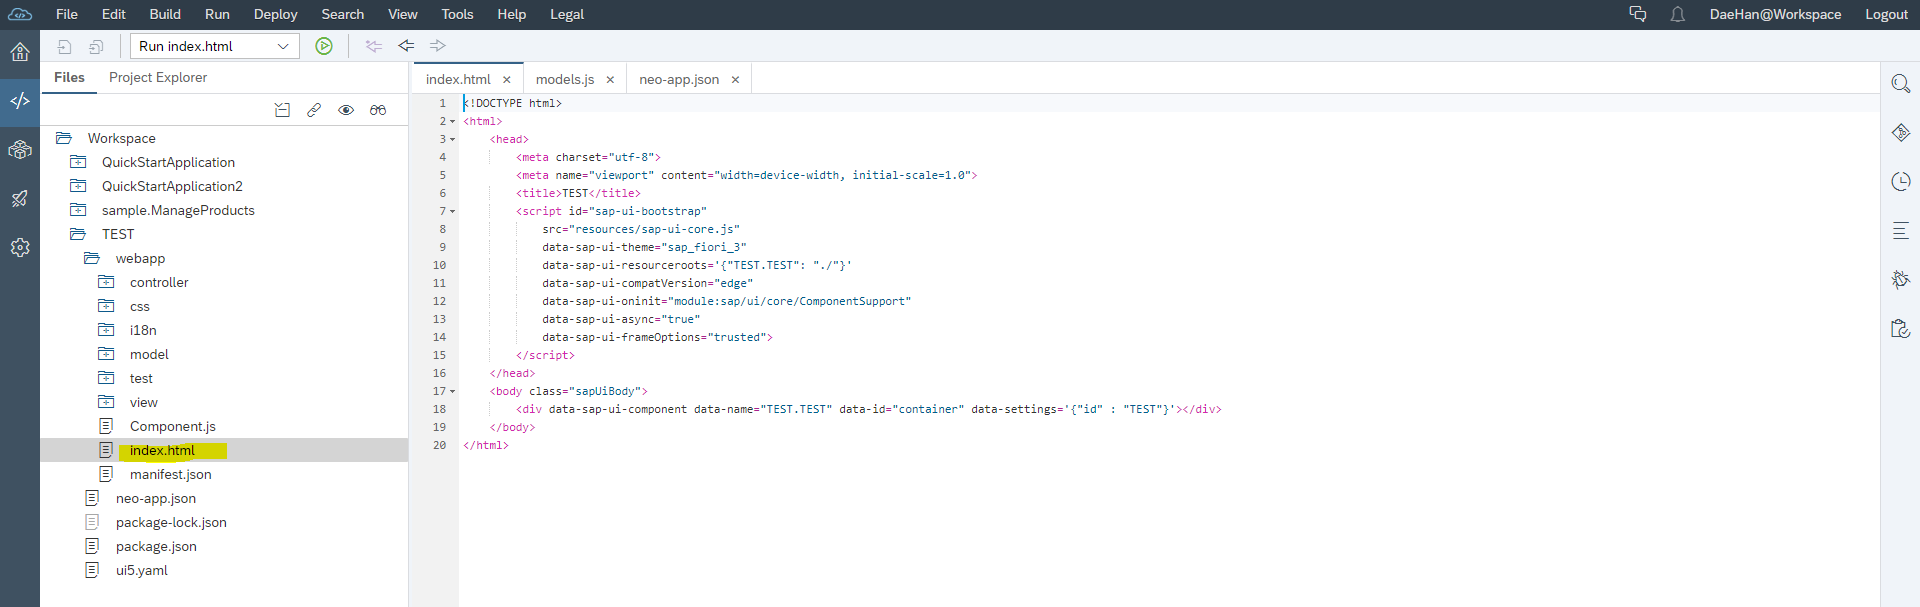Fold the html tag on line 2

pyautogui.click(x=453, y=122)
